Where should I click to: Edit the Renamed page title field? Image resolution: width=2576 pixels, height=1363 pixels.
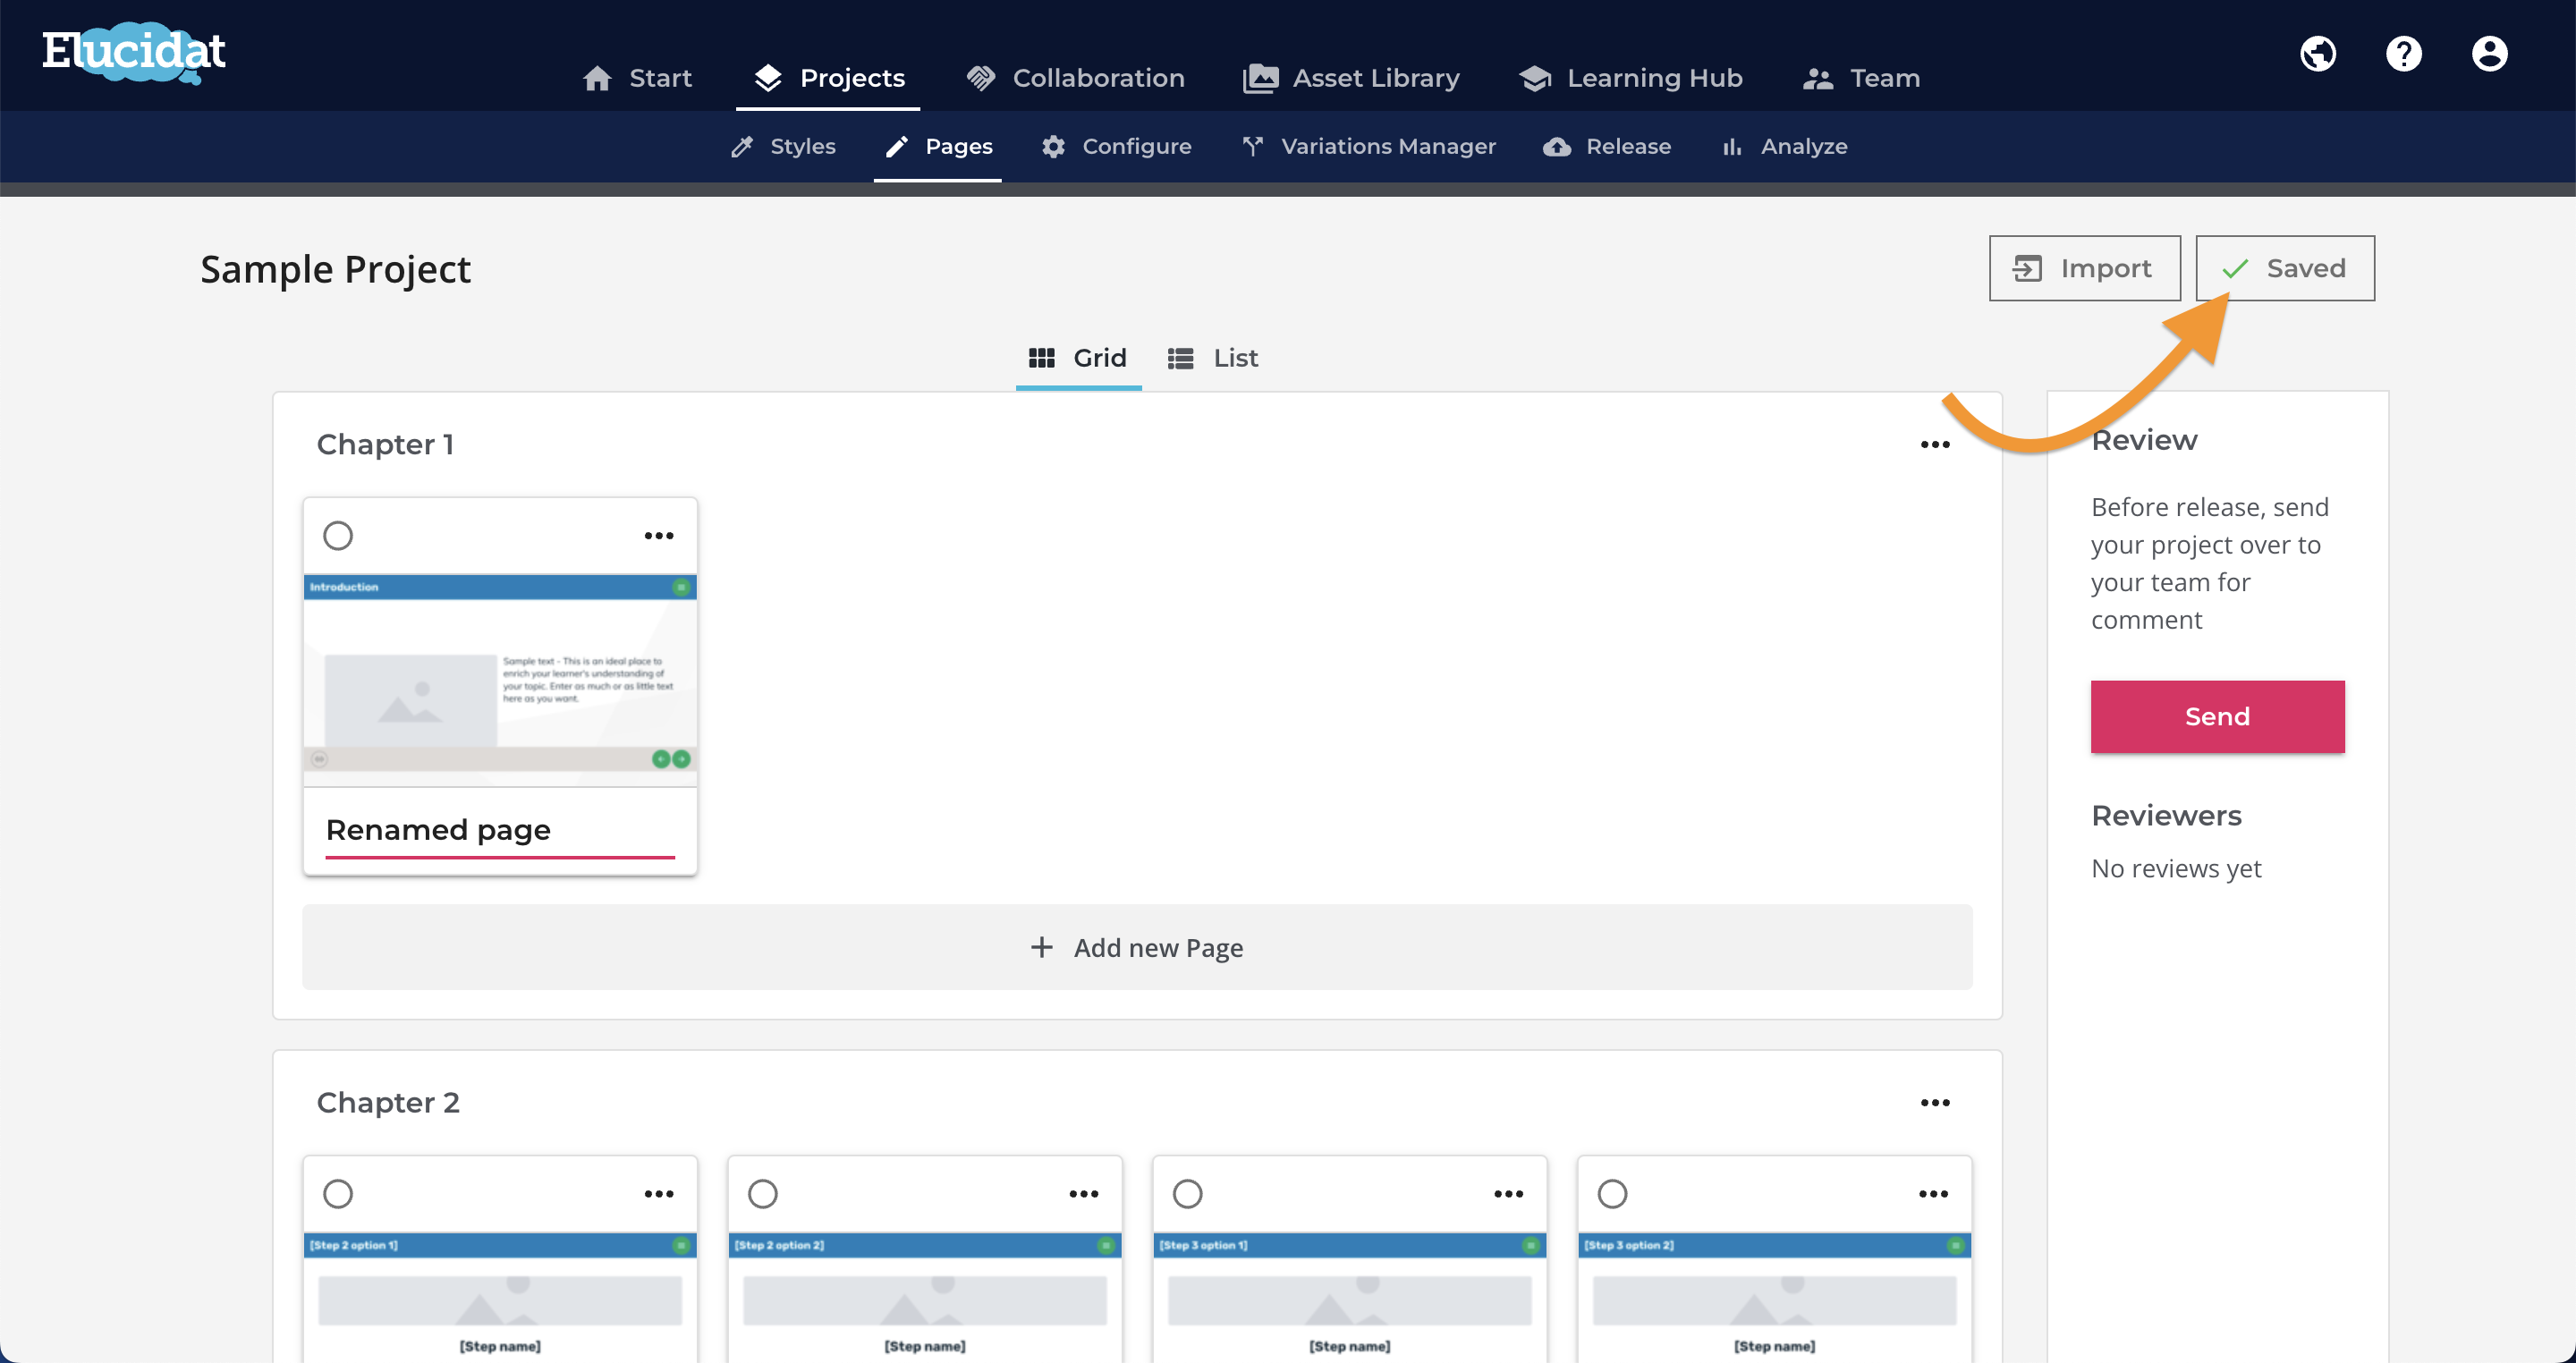click(x=500, y=830)
